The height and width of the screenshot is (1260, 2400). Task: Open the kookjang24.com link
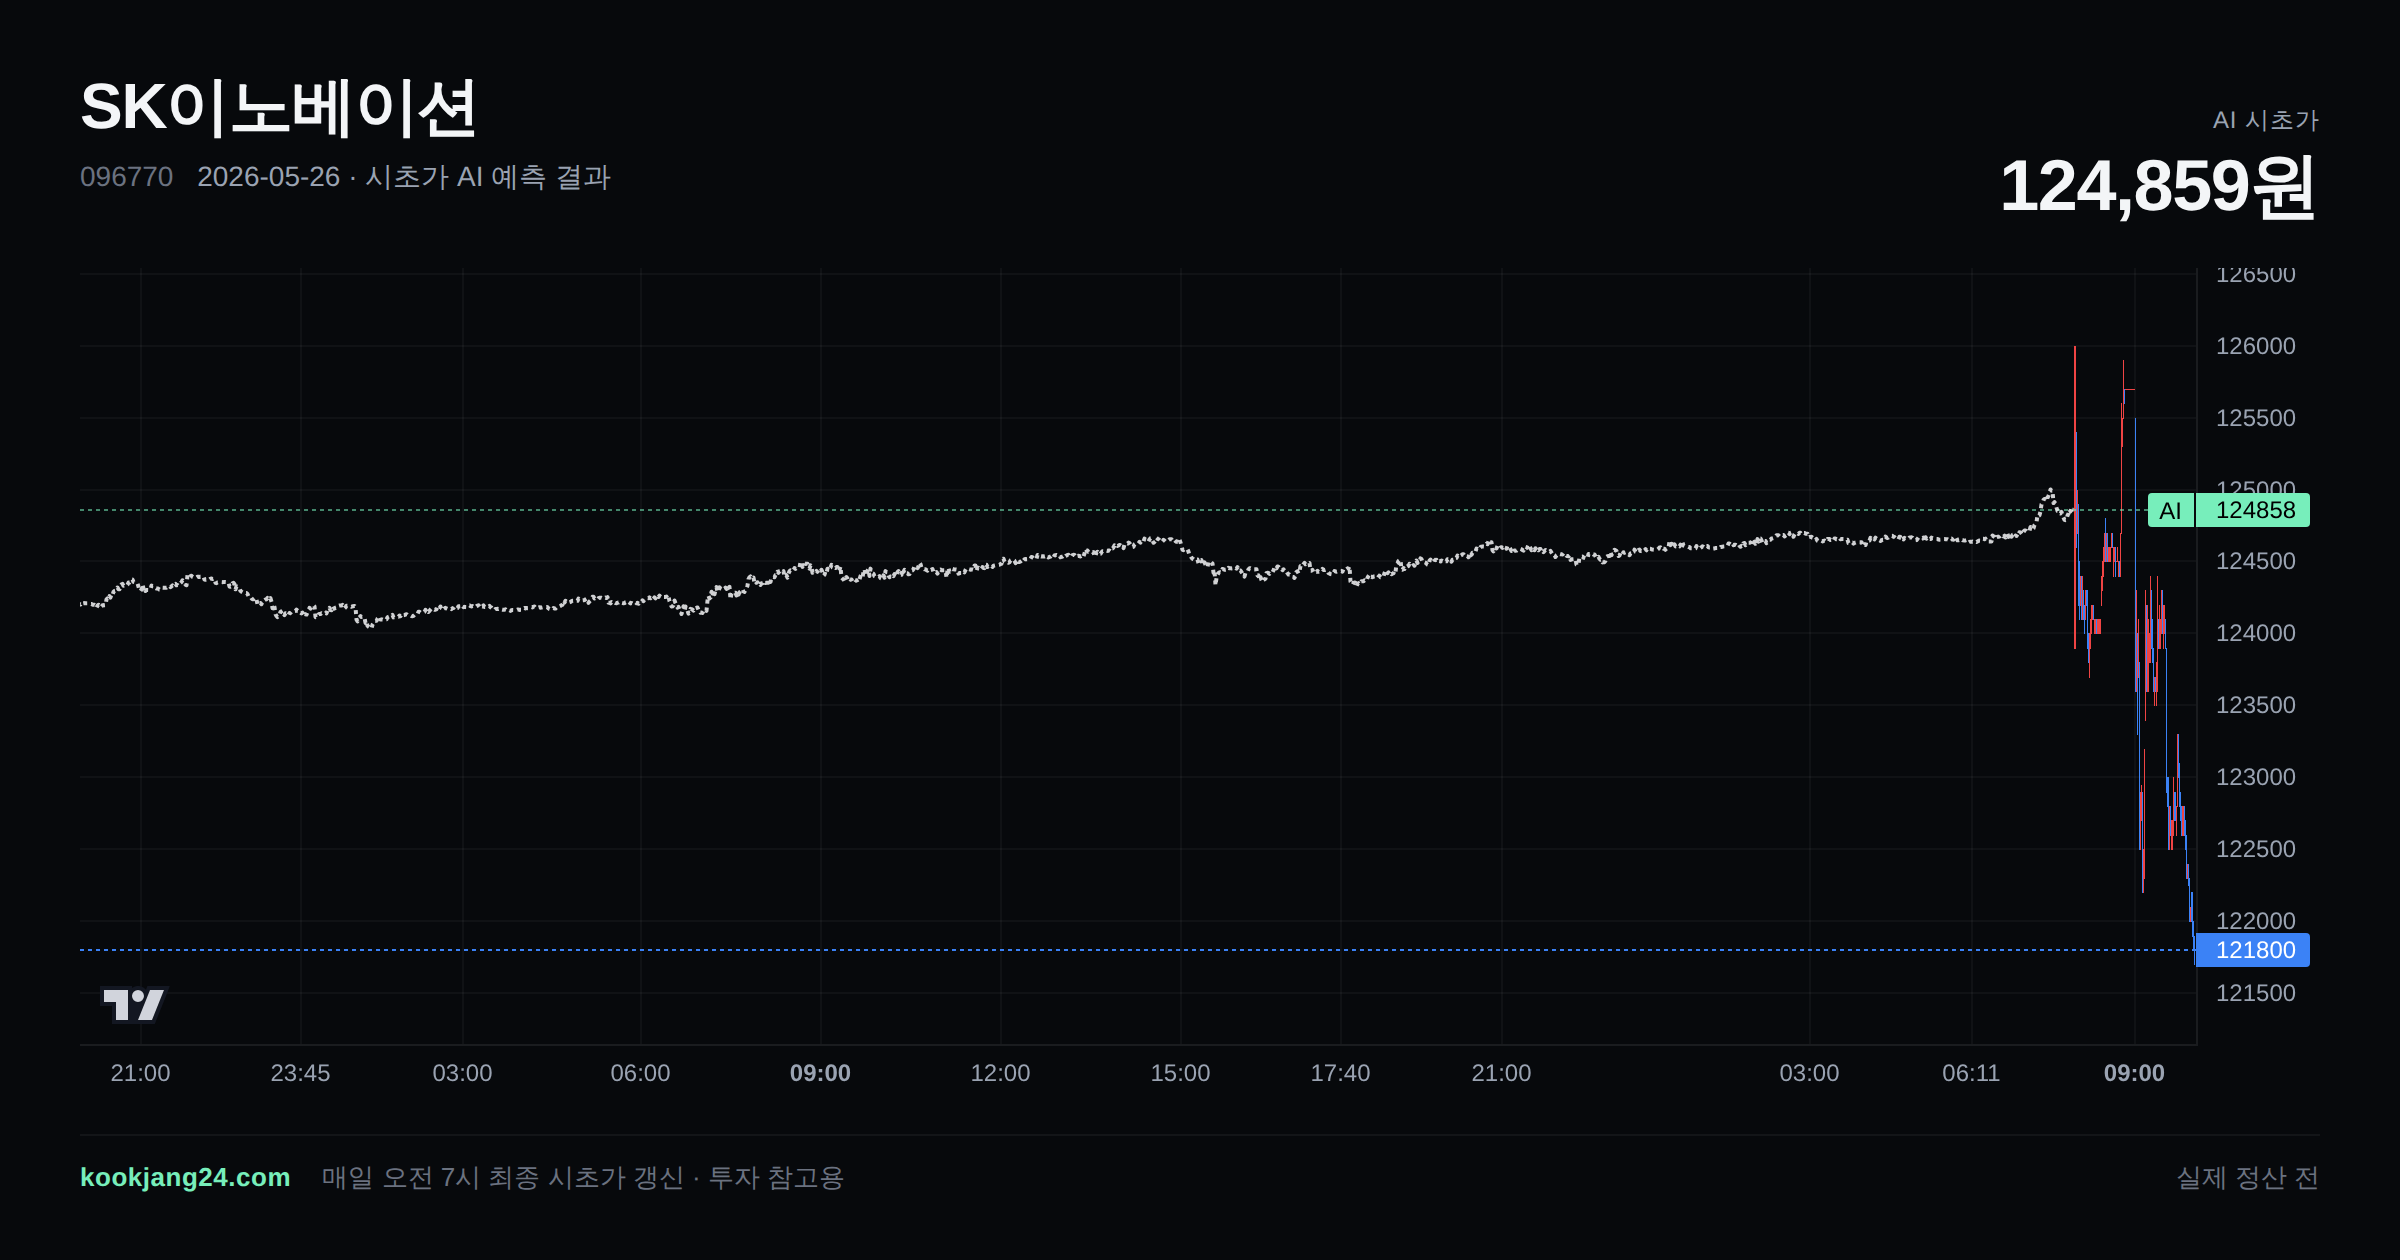click(x=185, y=1177)
